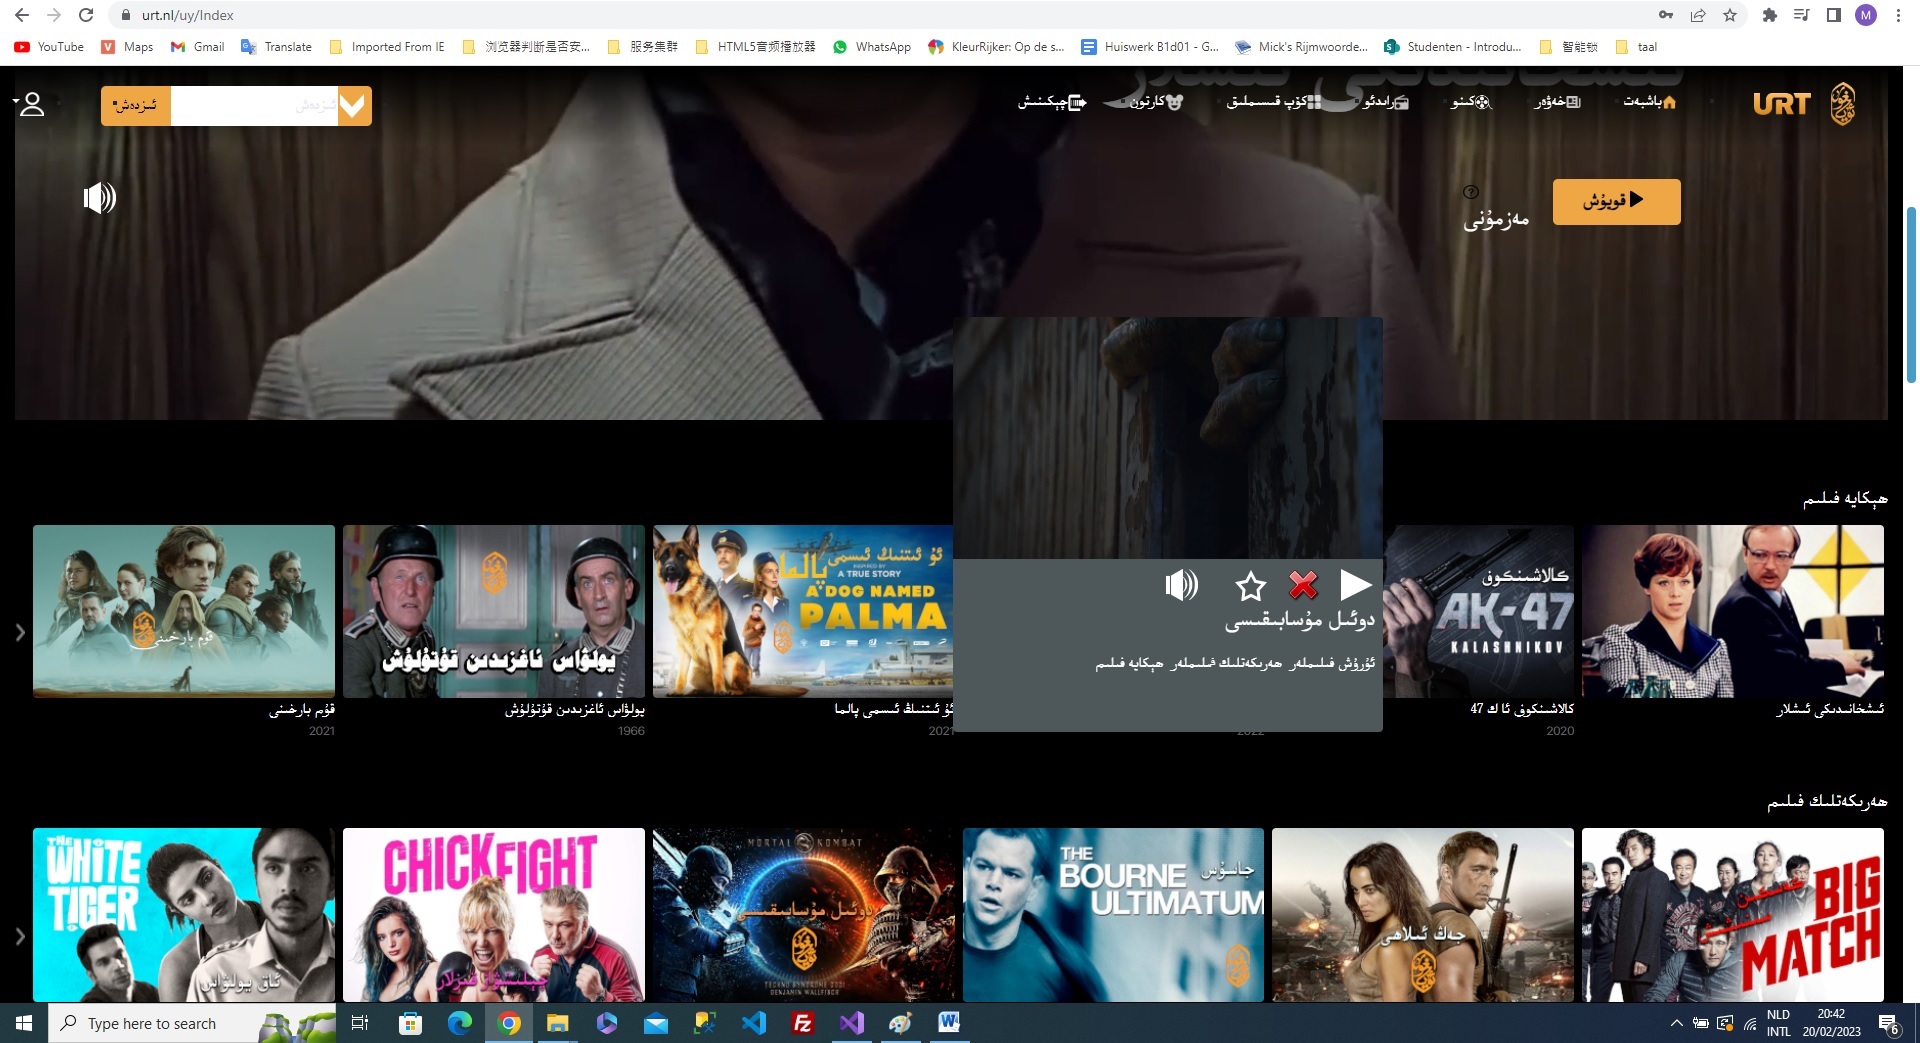Bookmark this page with the star icon
The image size is (1920, 1043).
click(x=1729, y=15)
